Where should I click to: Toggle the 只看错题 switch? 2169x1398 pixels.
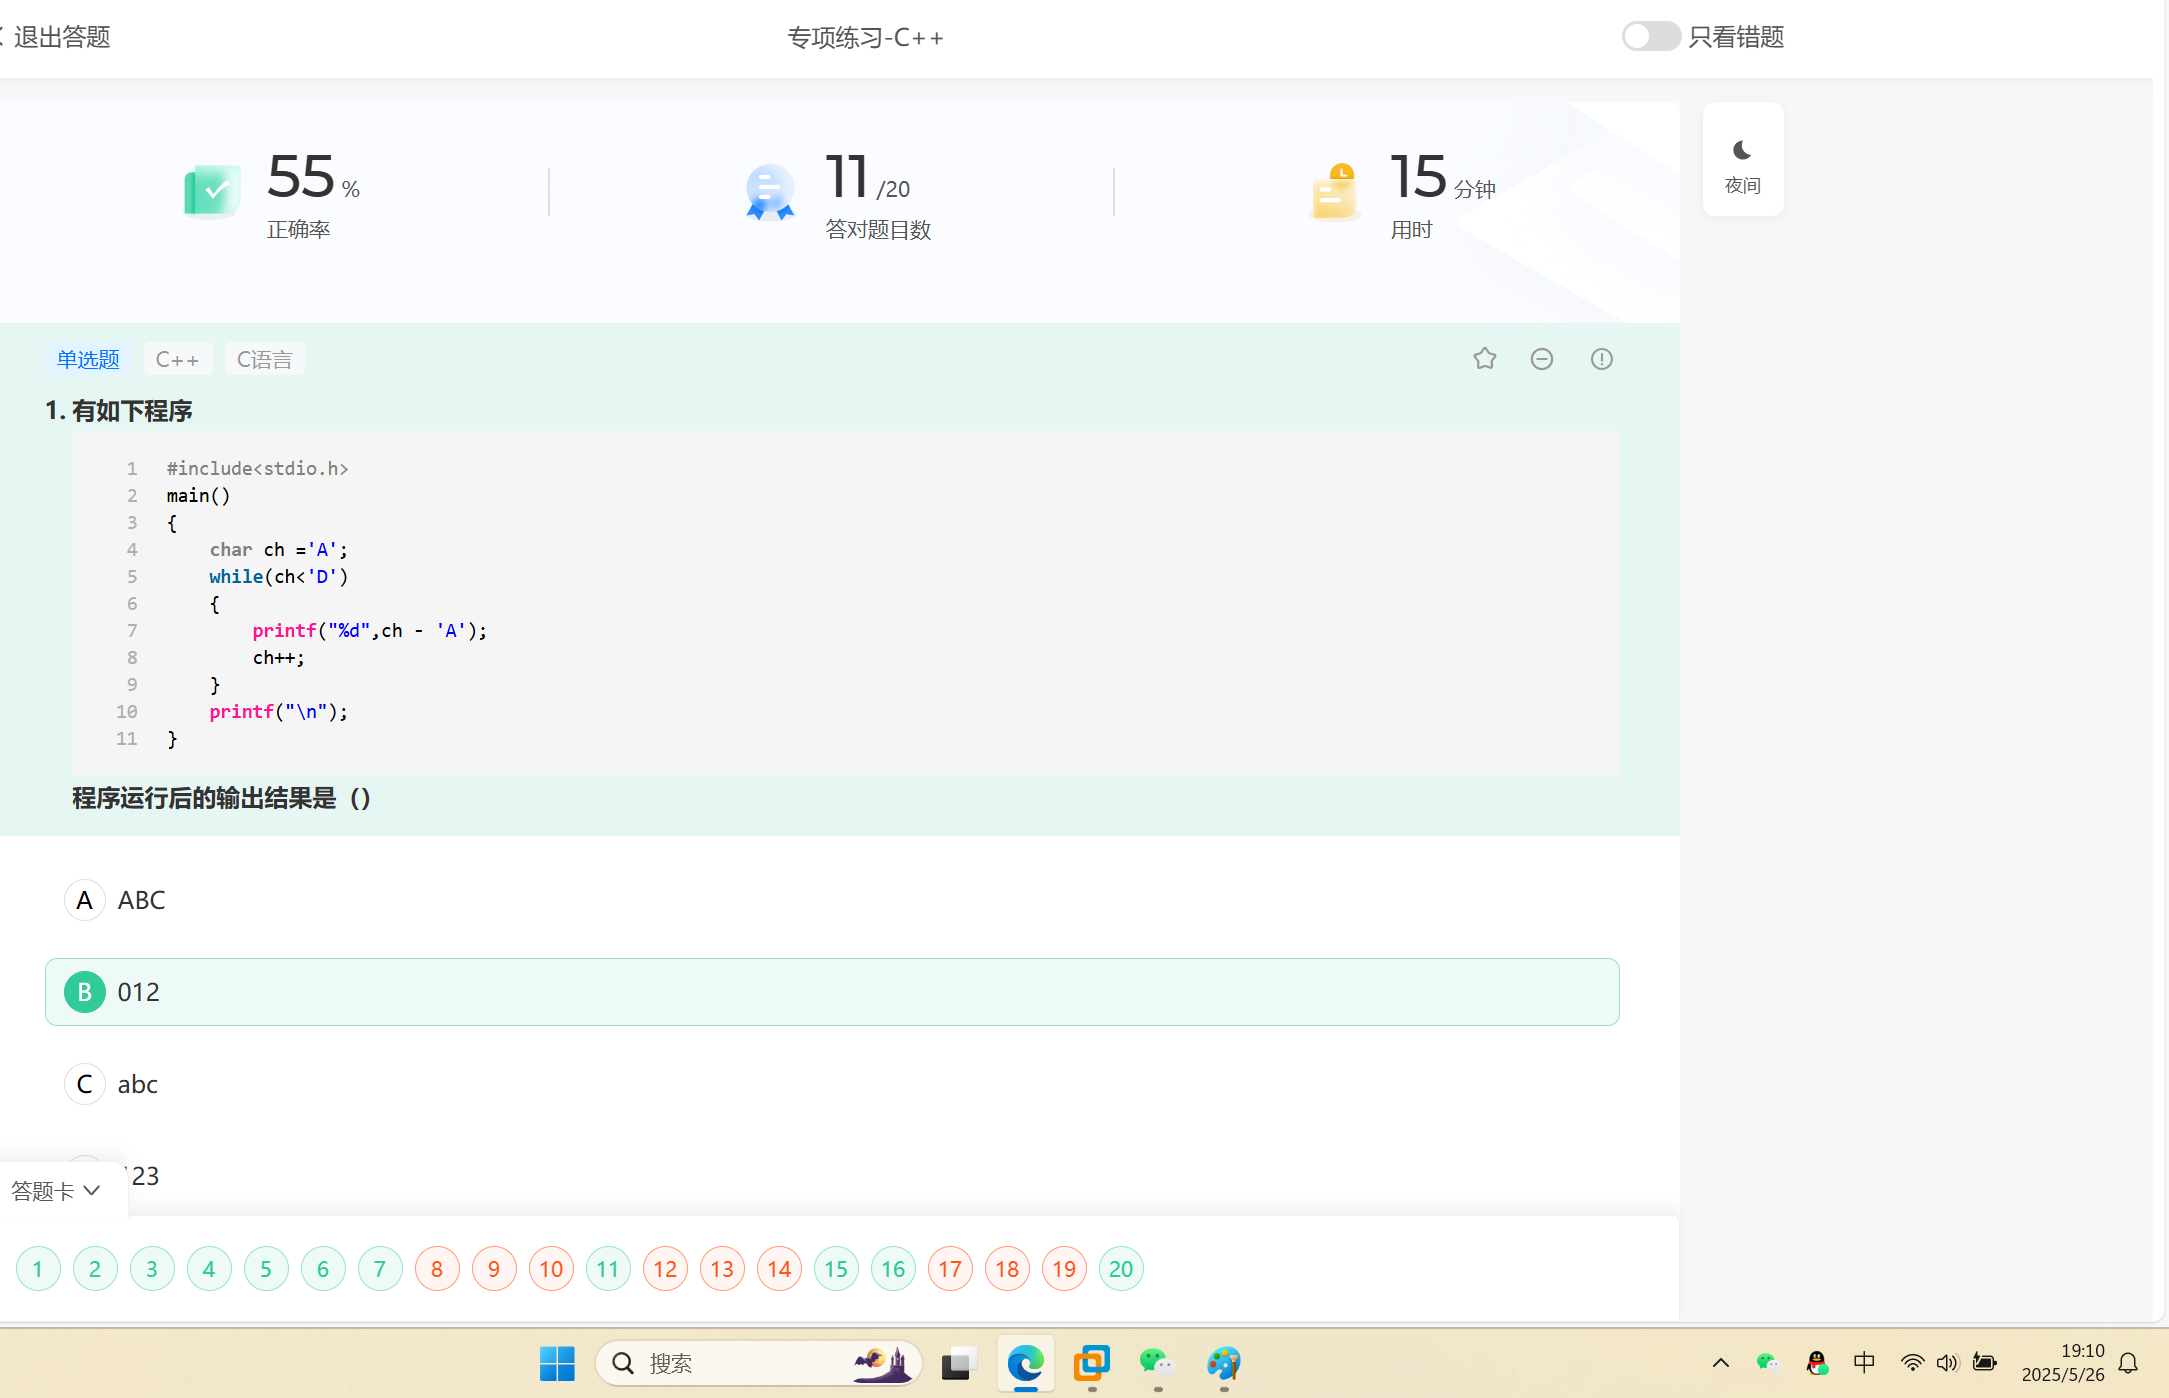point(1650,37)
